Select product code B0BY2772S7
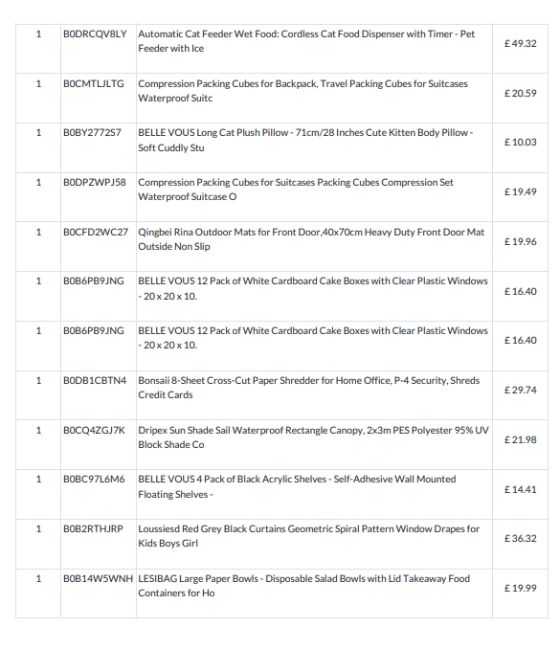560x650 pixels. pos(92,133)
